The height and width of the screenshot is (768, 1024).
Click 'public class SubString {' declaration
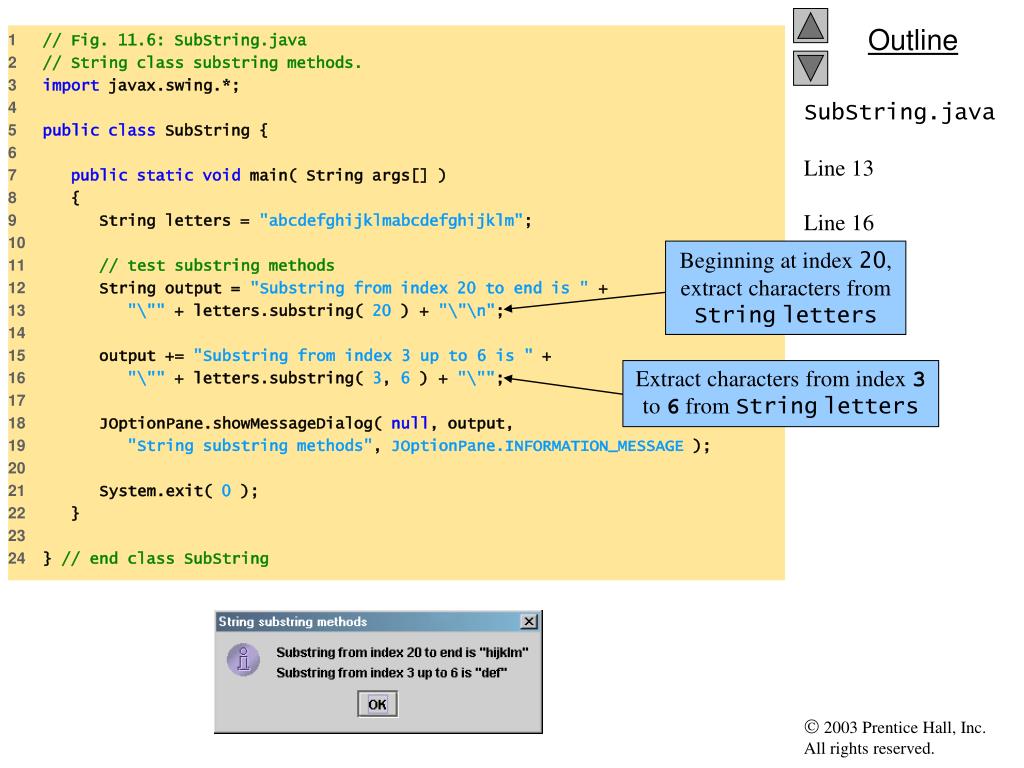pyautogui.click(x=155, y=131)
